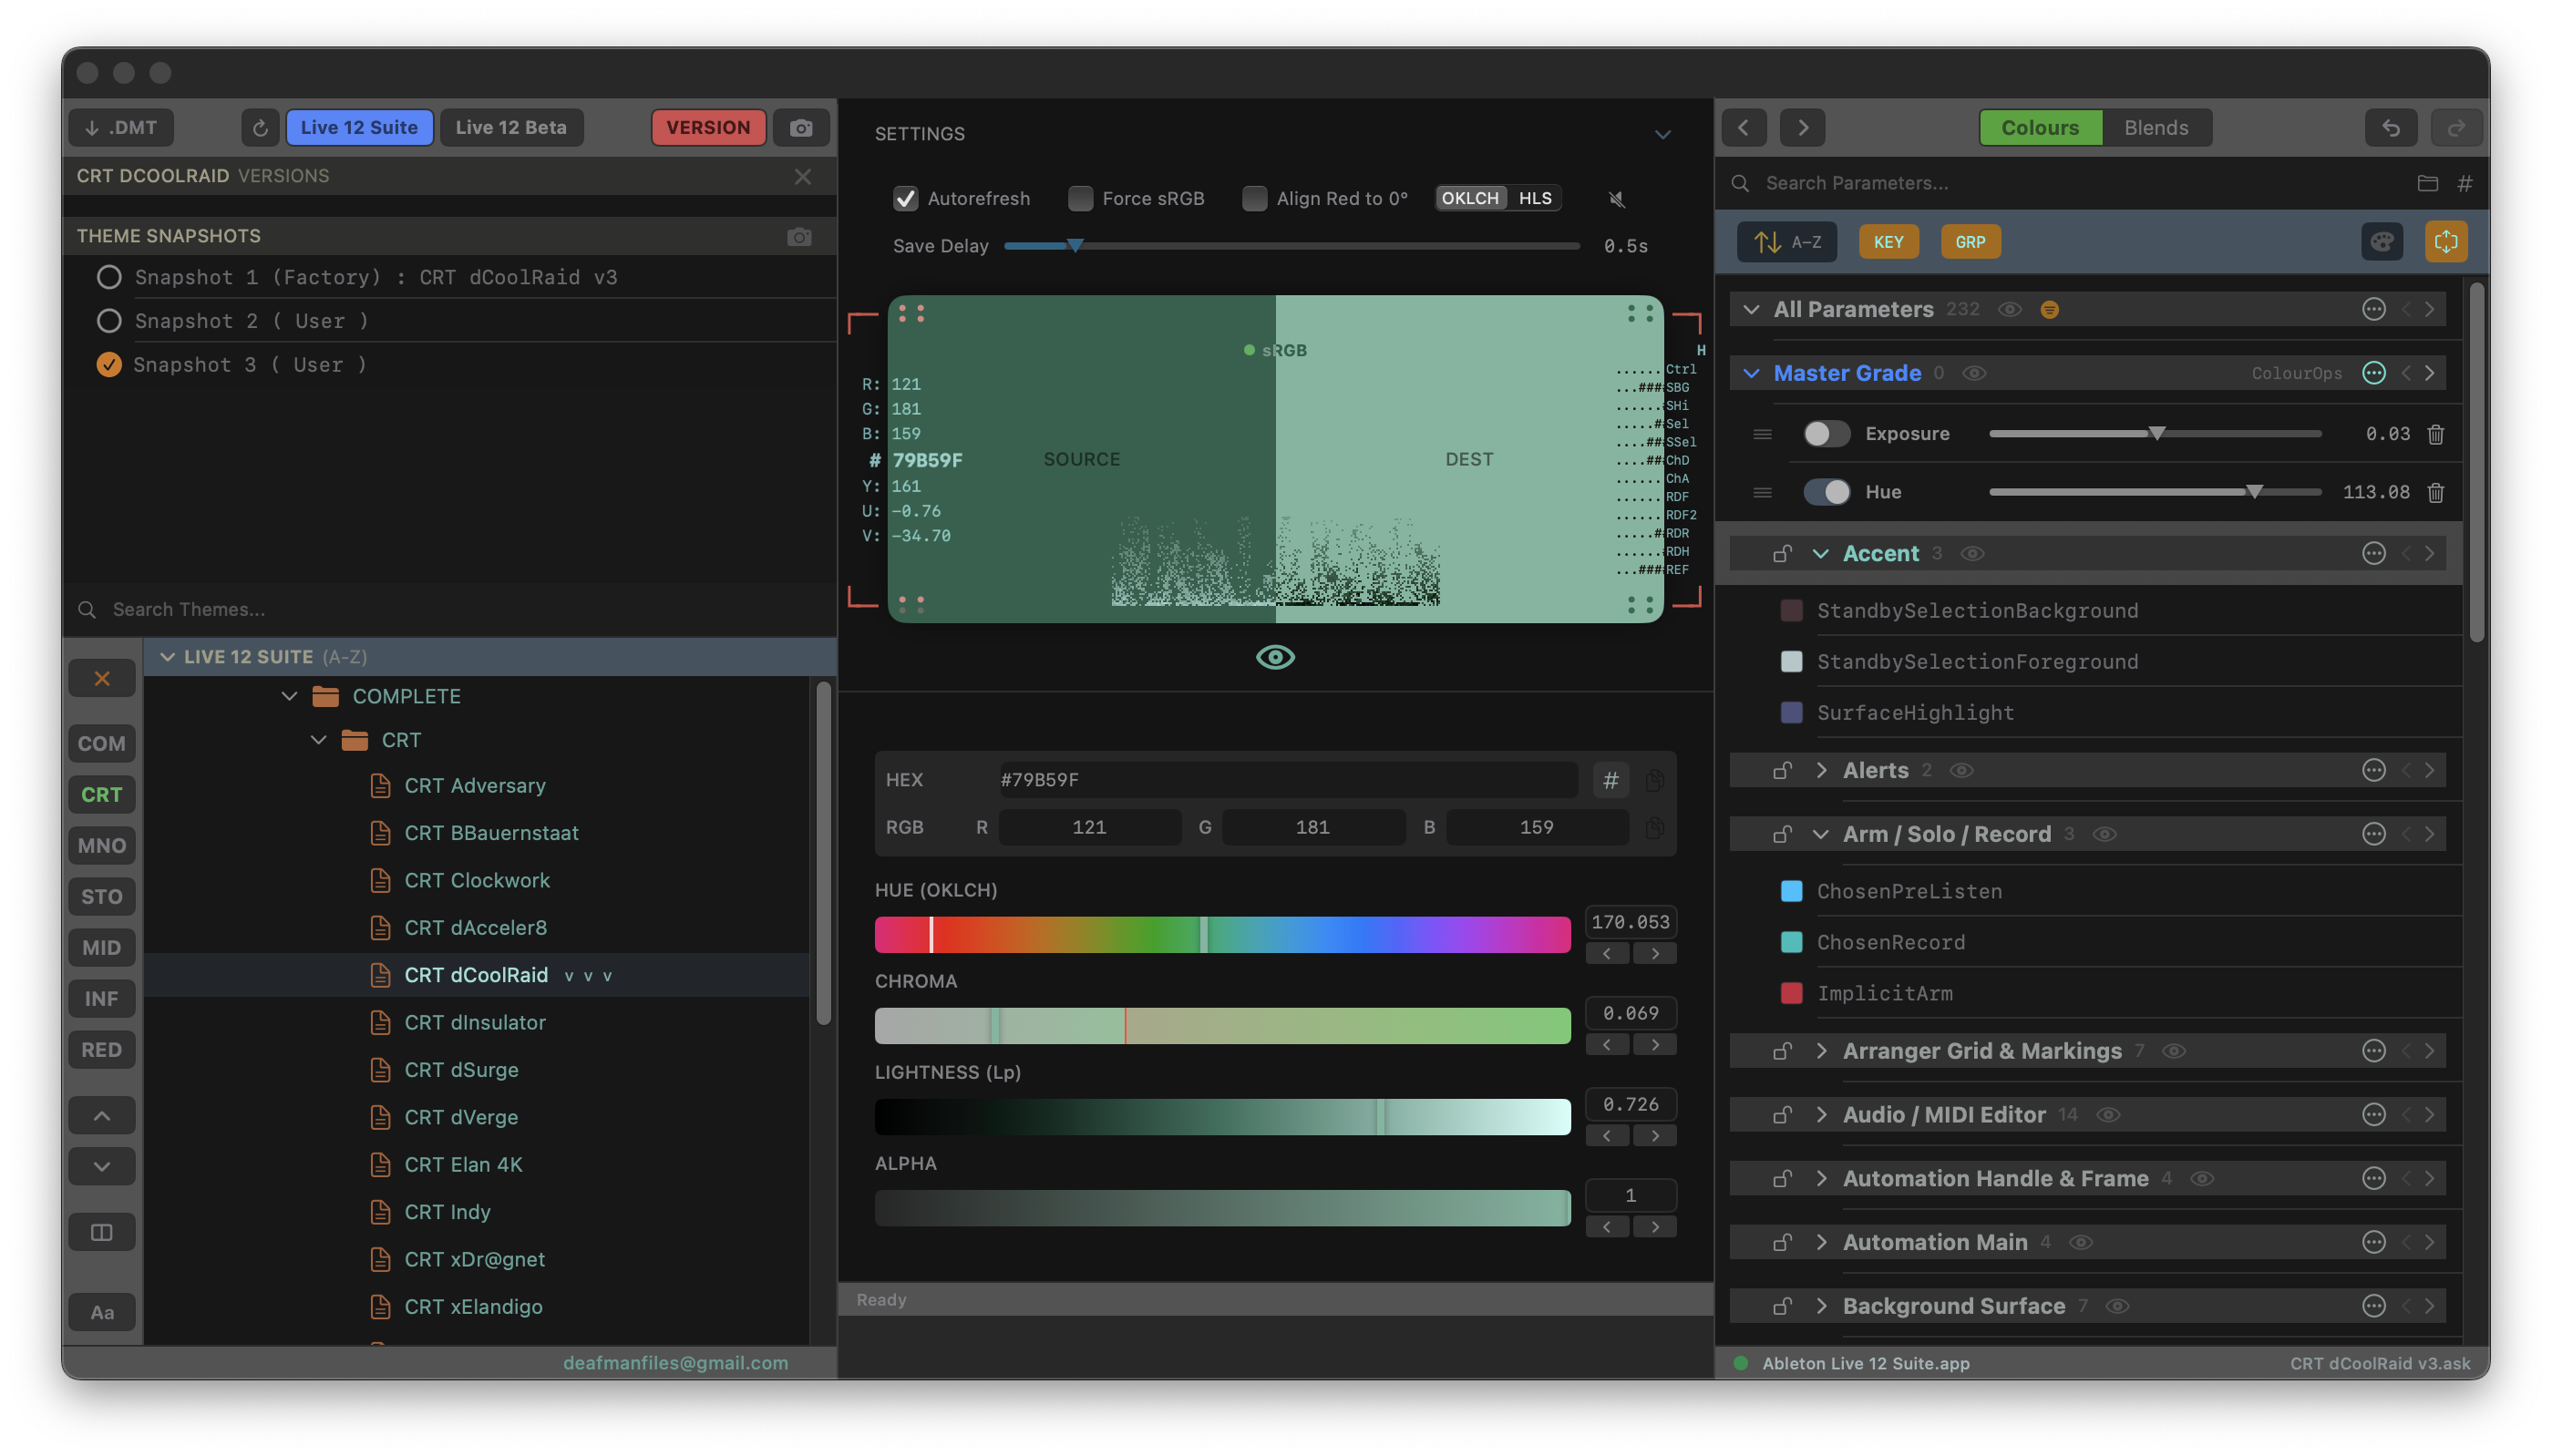Click the Hue OKLCH gradient slider
This screenshot has height=1456, width=2552.
pyautogui.click(x=1222, y=935)
